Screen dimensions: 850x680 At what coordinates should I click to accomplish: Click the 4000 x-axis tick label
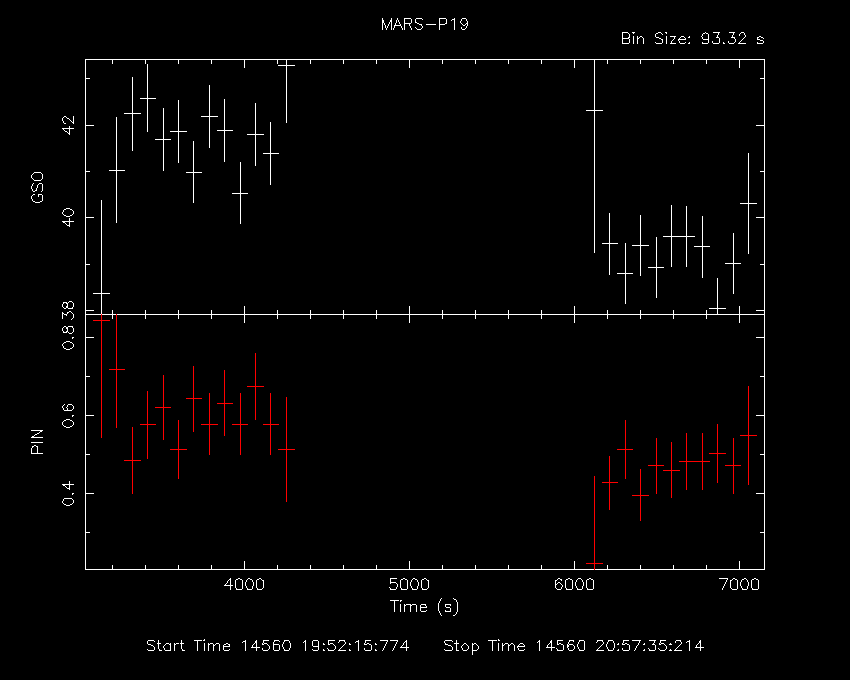244,584
